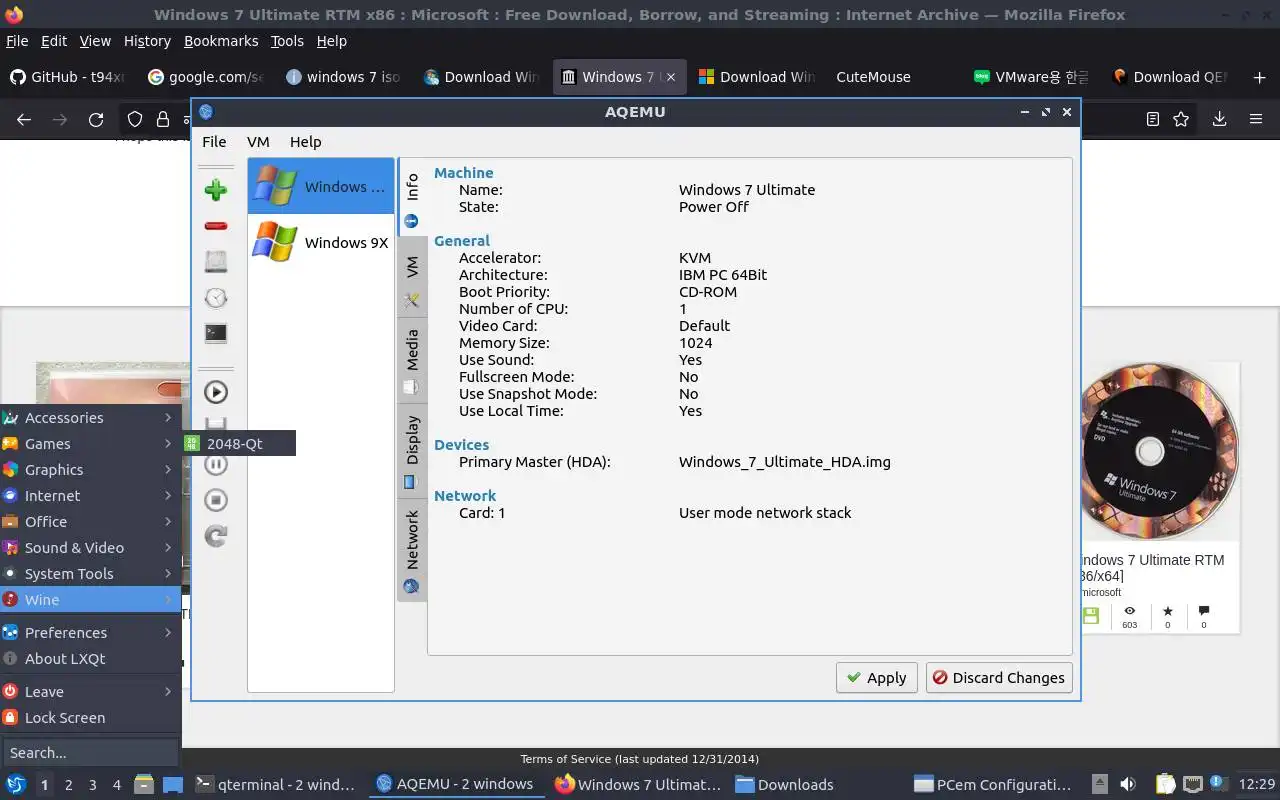Screen dimensions: 1280x800
Task: Open AQEMU Help menu
Action: point(305,142)
